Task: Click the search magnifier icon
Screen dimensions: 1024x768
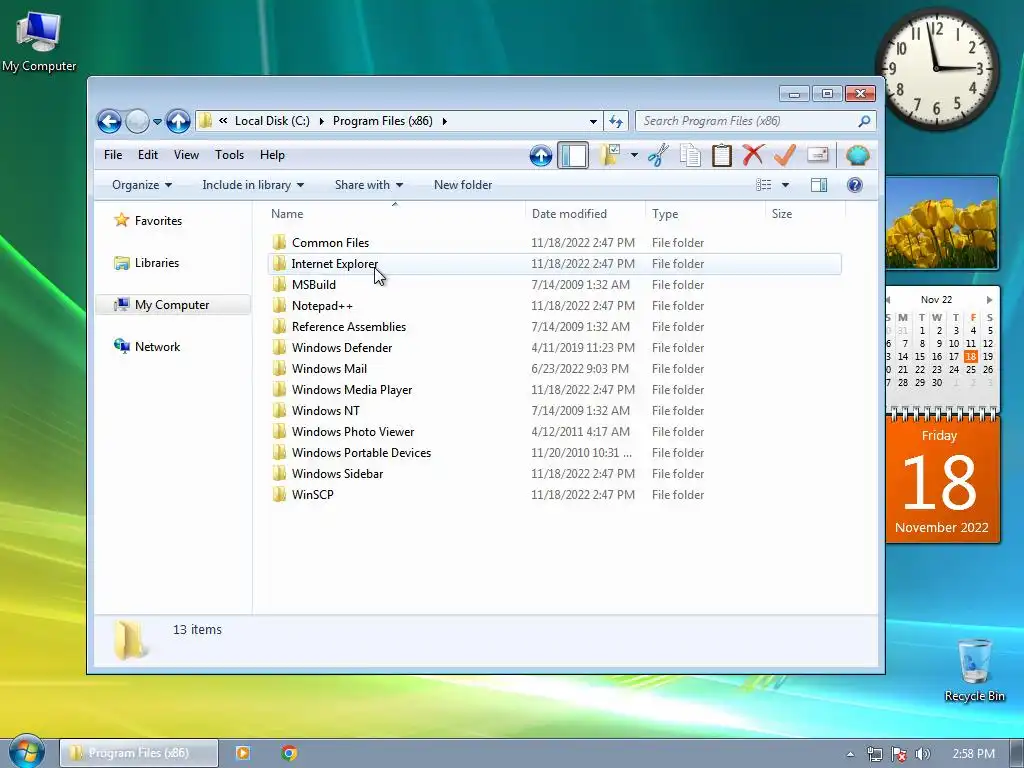Action: [864, 121]
